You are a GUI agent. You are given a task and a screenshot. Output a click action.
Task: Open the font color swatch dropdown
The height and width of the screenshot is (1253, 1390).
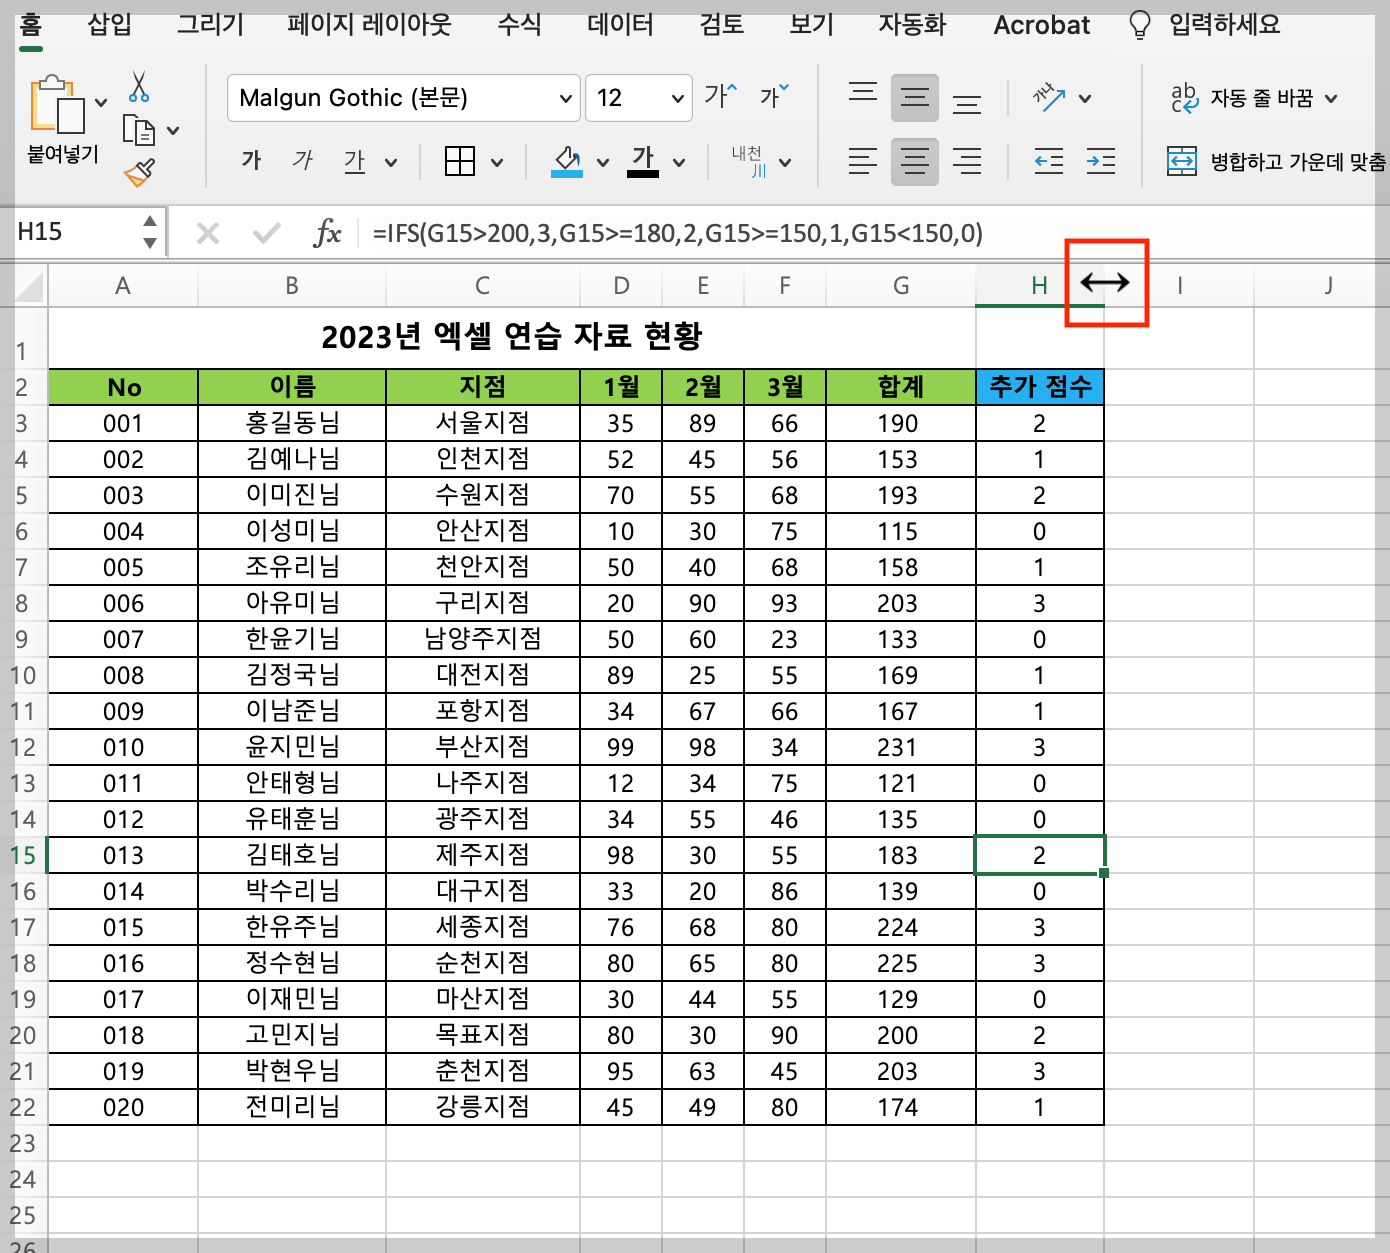(681, 161)
